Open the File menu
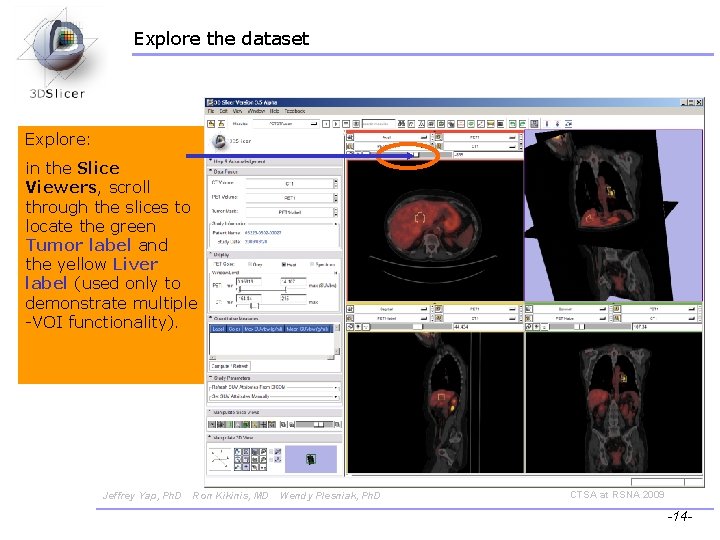This screenshot has width=720, height=540. (x=211, y=111)
